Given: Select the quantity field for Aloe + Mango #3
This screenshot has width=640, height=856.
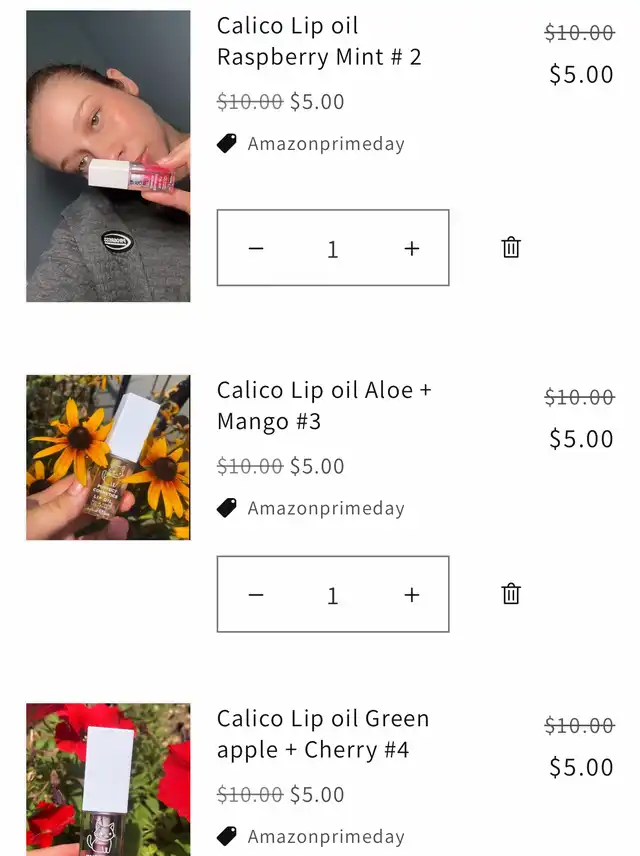Looking at the screenshot, I should (x=333, y=595).
